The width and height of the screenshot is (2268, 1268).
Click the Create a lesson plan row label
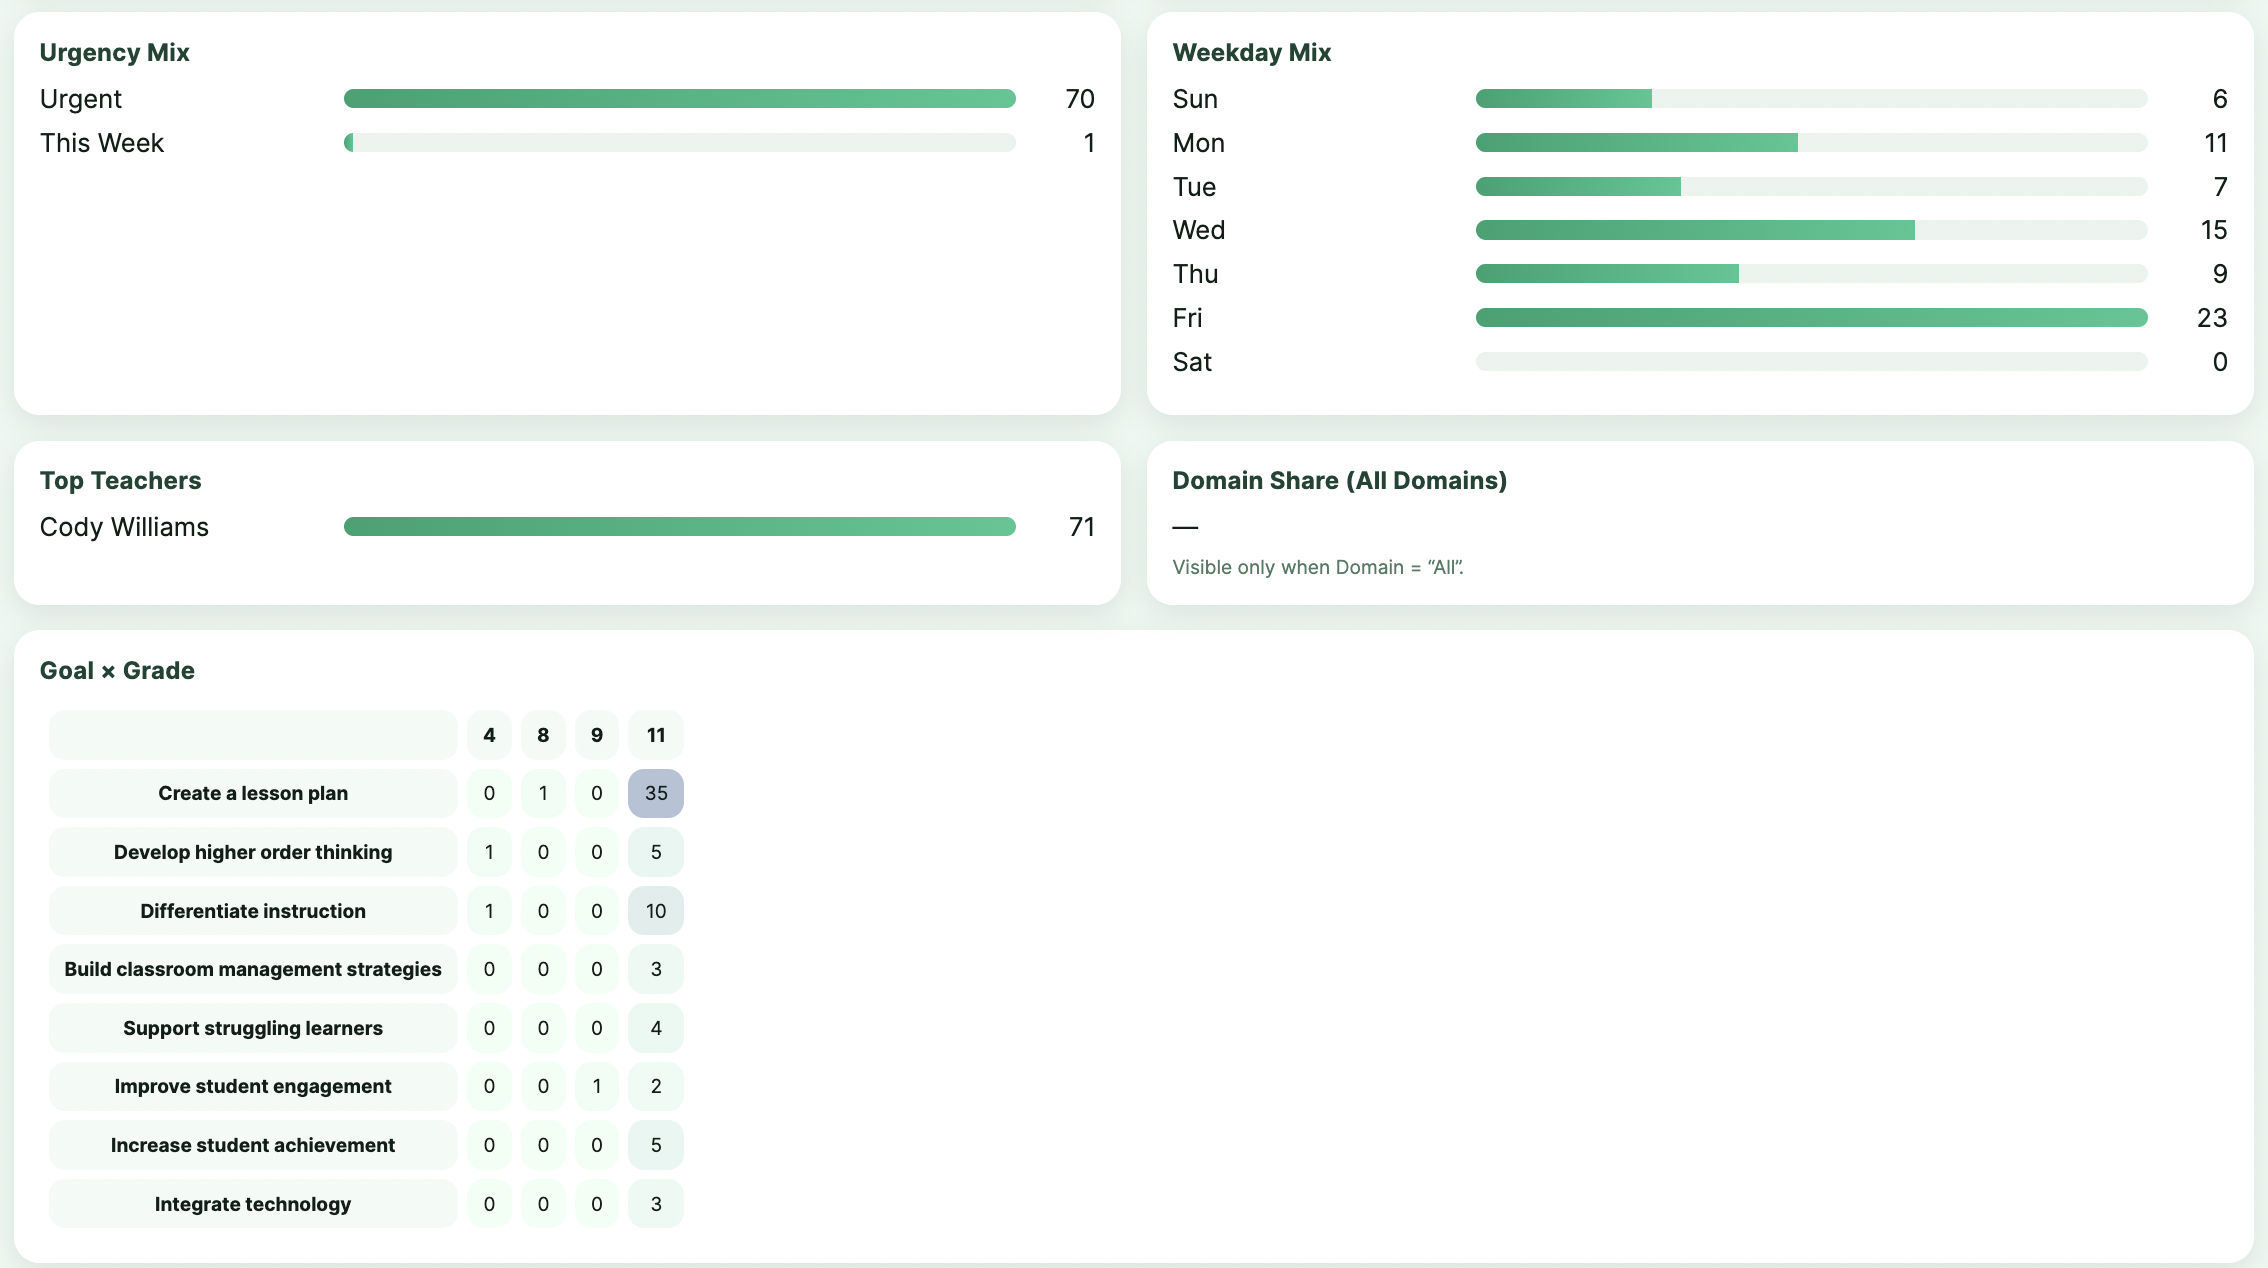pos(253,793)
